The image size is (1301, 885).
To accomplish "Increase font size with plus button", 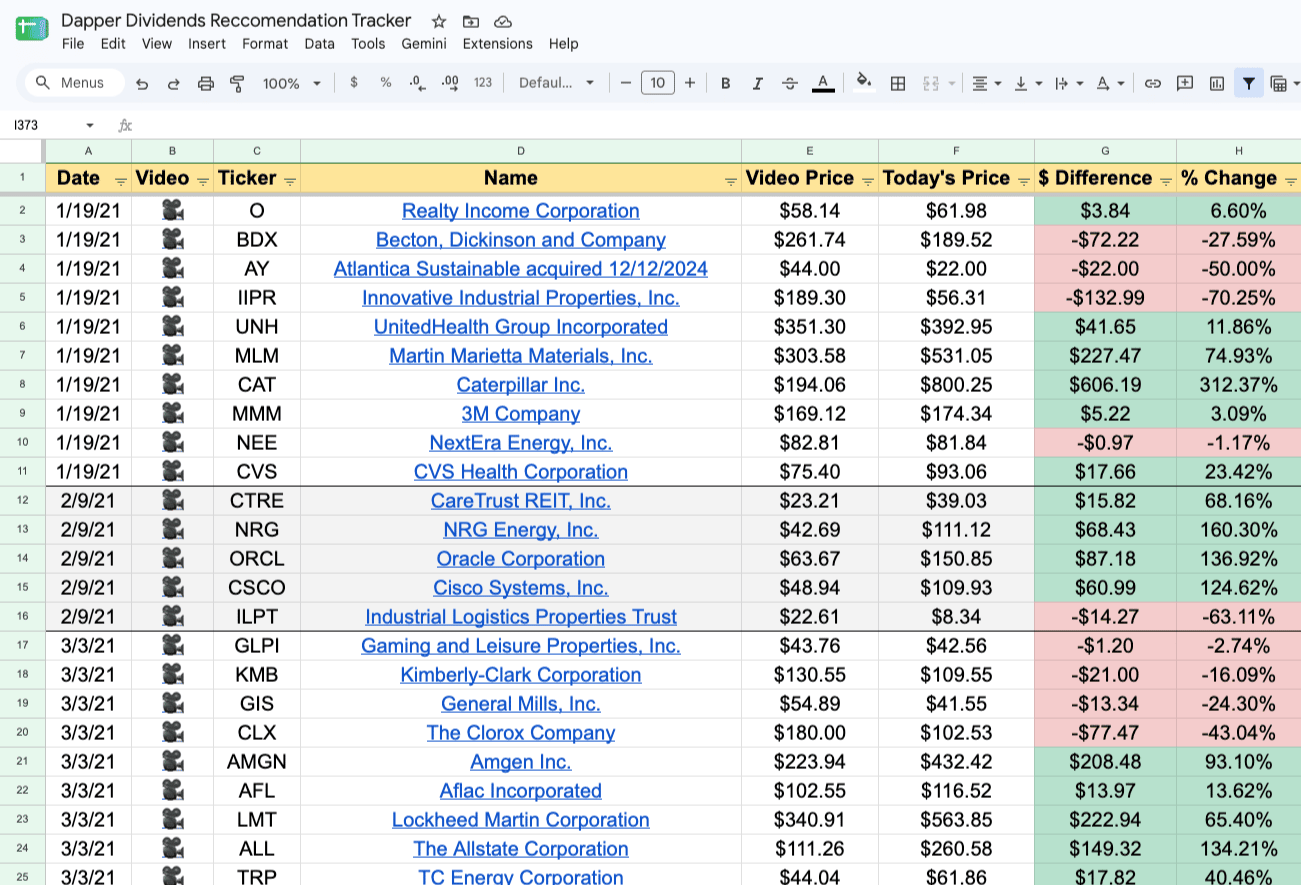I will pos(689,83).
